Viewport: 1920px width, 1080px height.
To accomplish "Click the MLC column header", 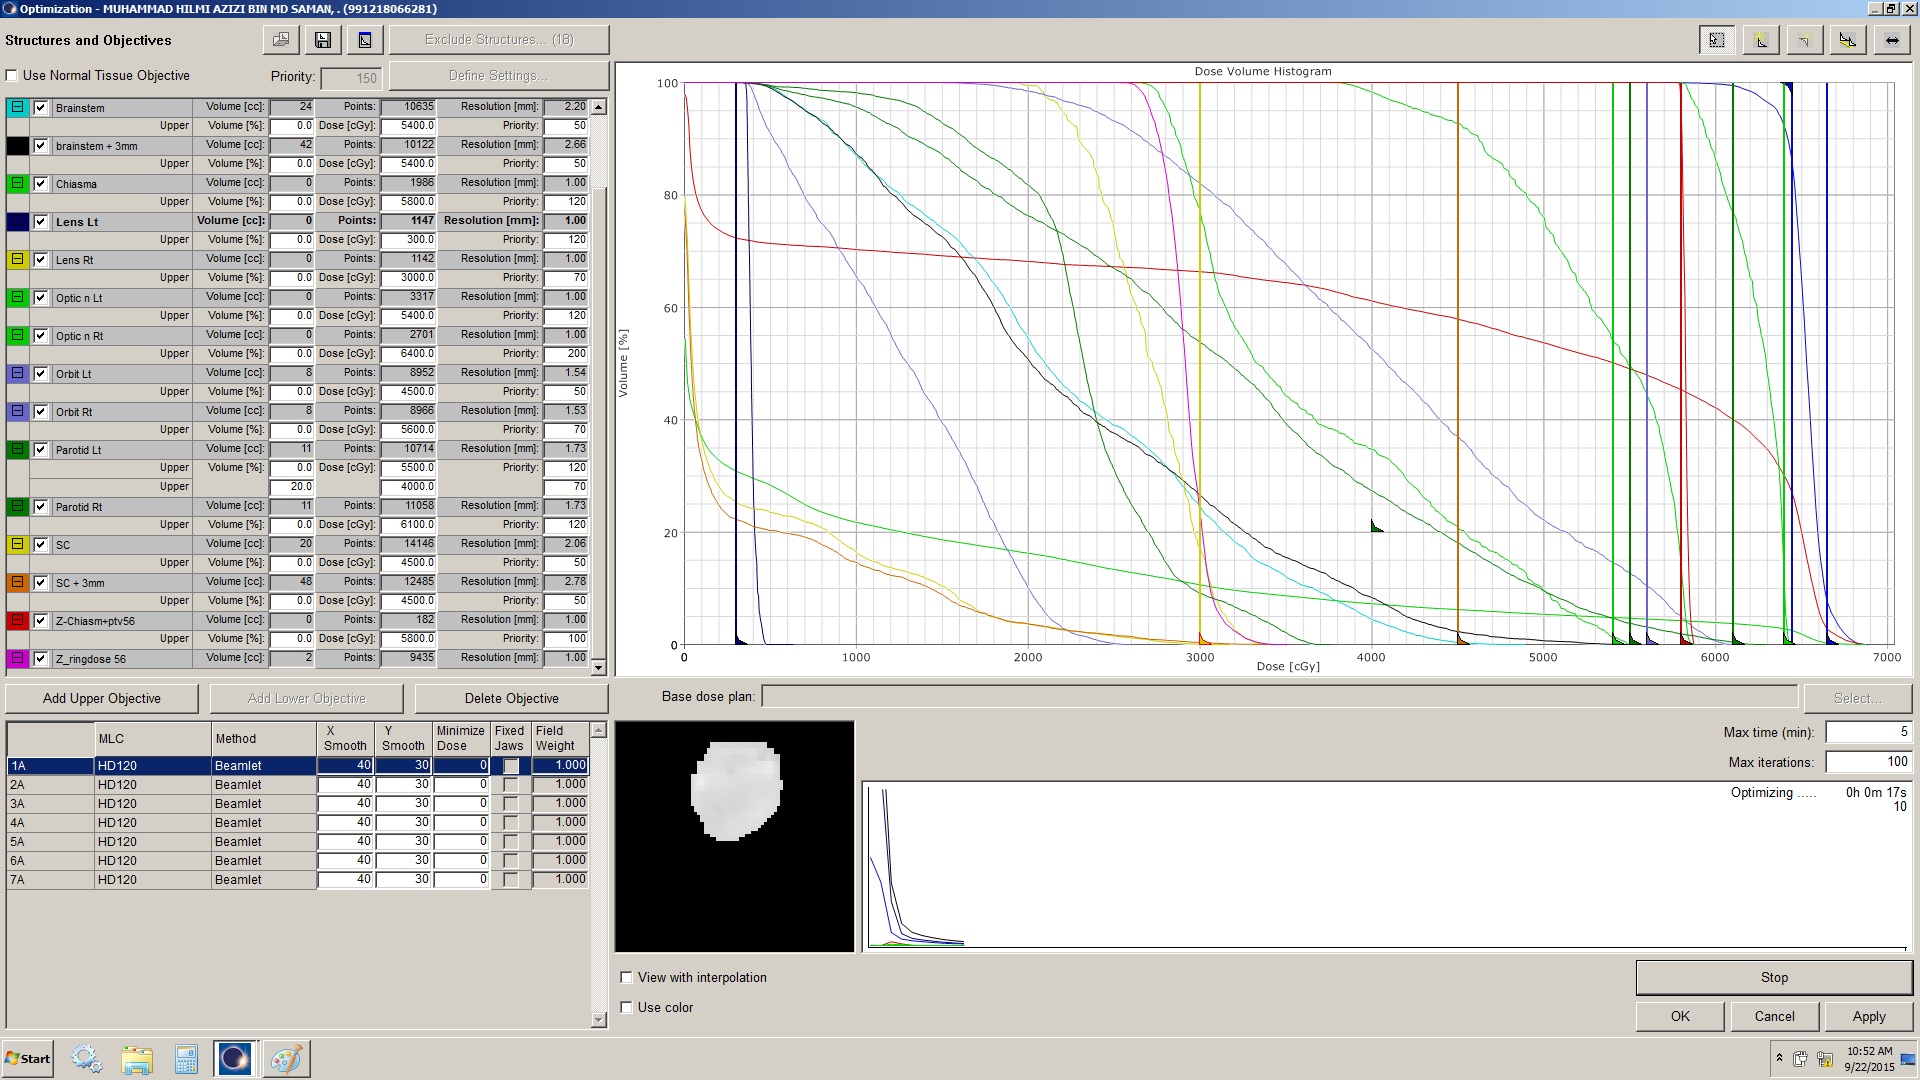I will tap(152, 739).
